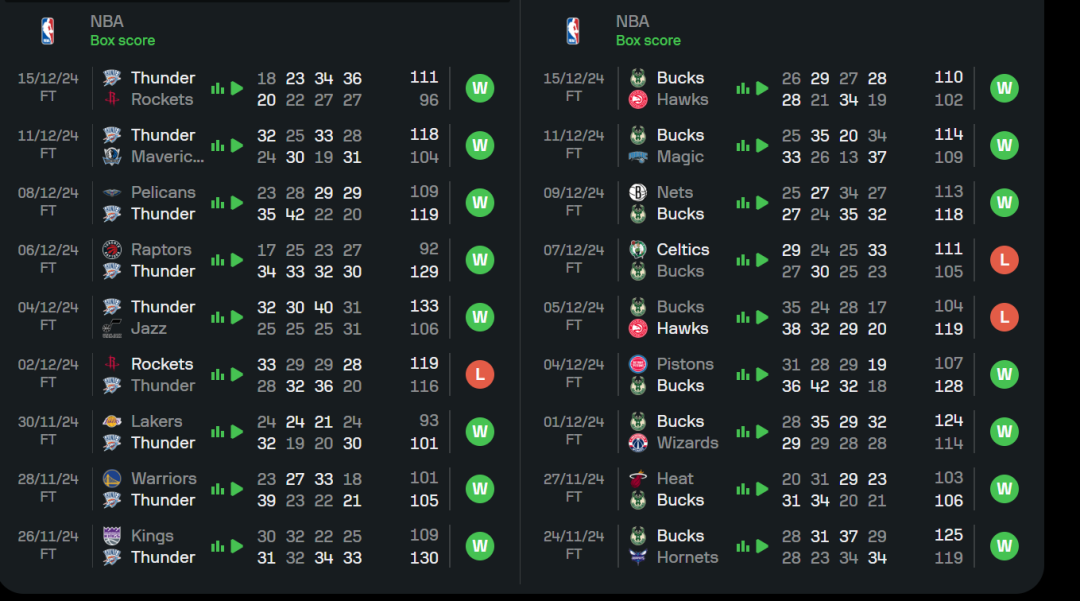Screen dimensions: 1080x601
Task: Click the red L badge for Rockets vs Thunder
Action: click(480, 375)
